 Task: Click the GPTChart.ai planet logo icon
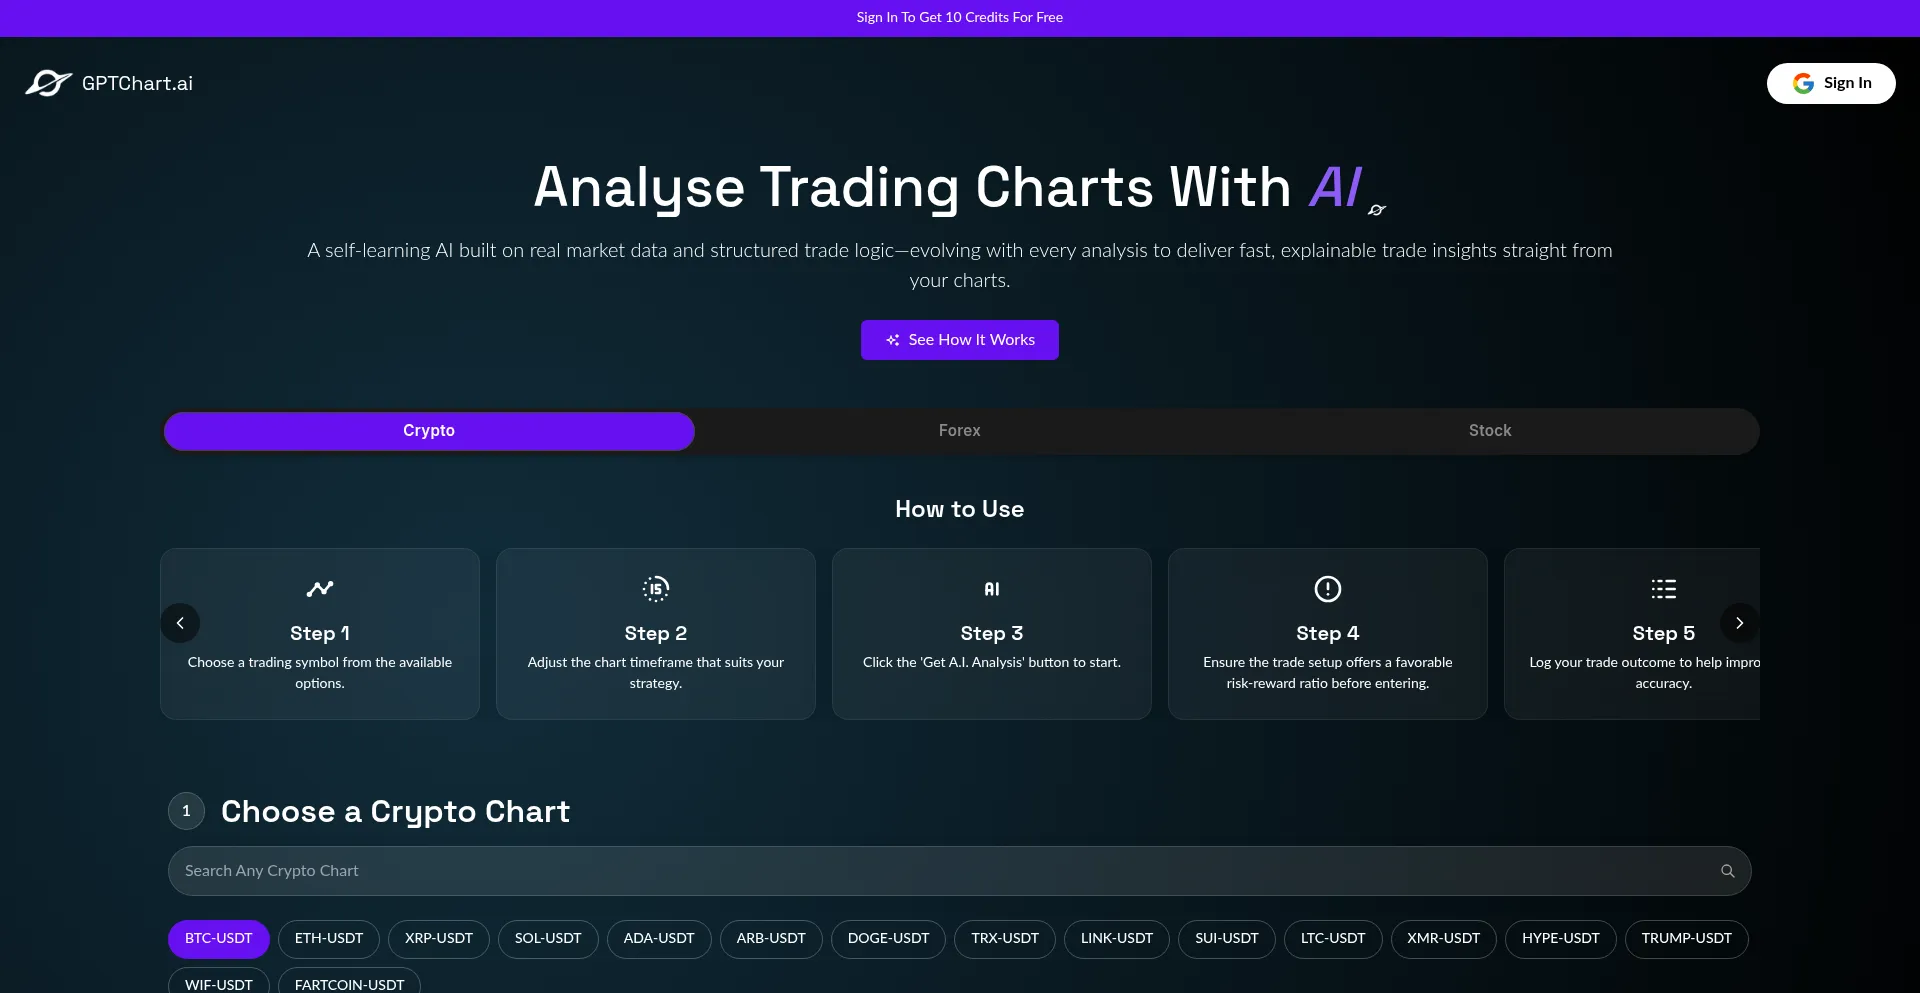point(48,83)
